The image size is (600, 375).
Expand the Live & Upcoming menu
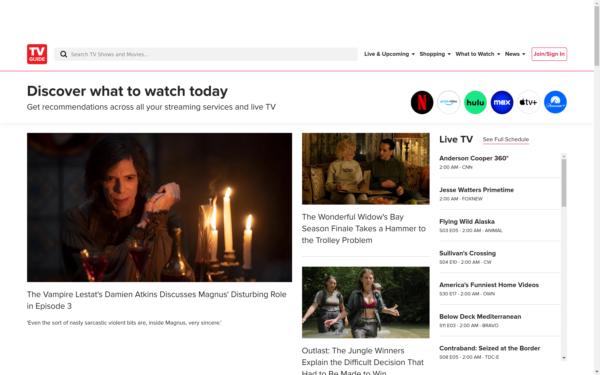(x=389, y=54)
